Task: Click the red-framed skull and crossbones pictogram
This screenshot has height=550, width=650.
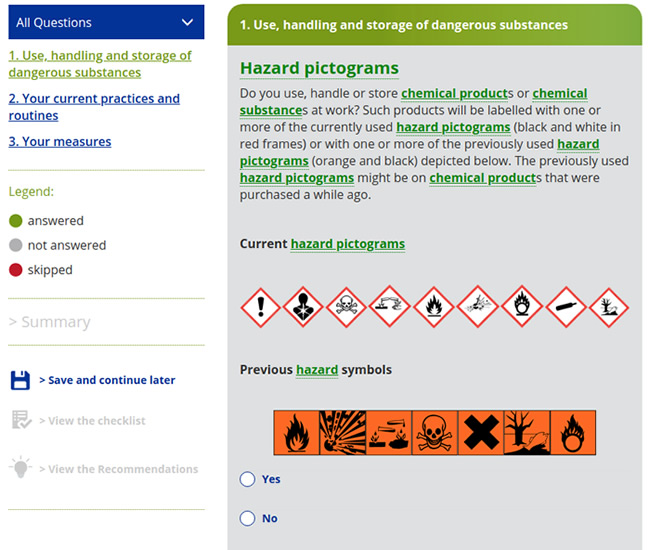Action: pos(347,307)
